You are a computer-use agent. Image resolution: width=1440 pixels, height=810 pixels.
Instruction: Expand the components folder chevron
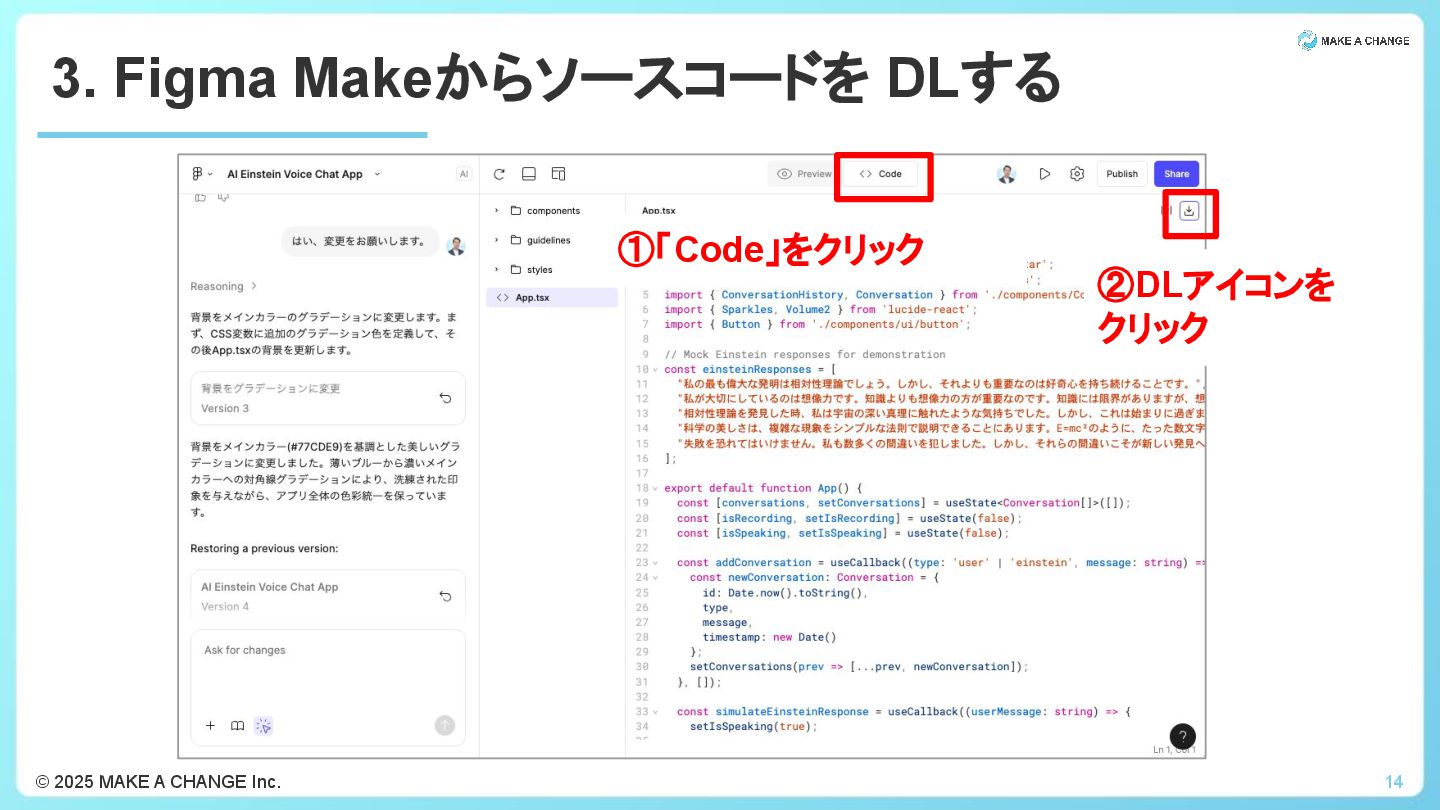click(496, 211)
